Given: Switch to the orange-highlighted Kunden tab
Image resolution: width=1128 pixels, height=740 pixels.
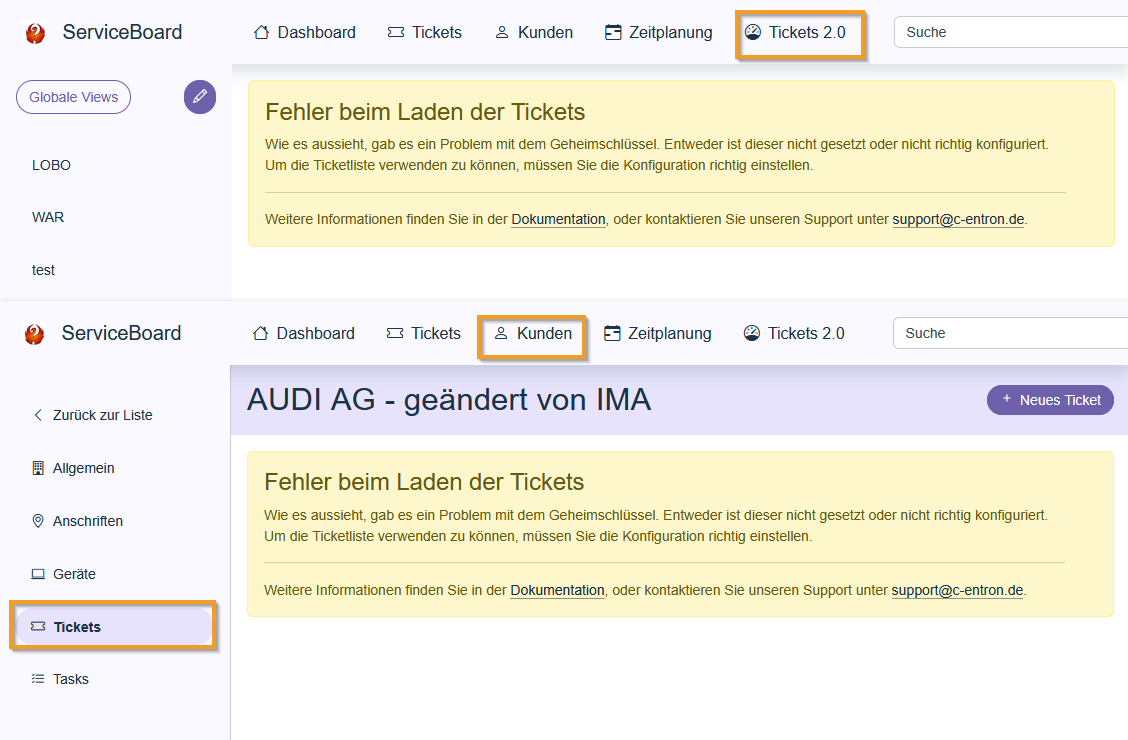Looking at the screenshot, I should click(534, 333).
